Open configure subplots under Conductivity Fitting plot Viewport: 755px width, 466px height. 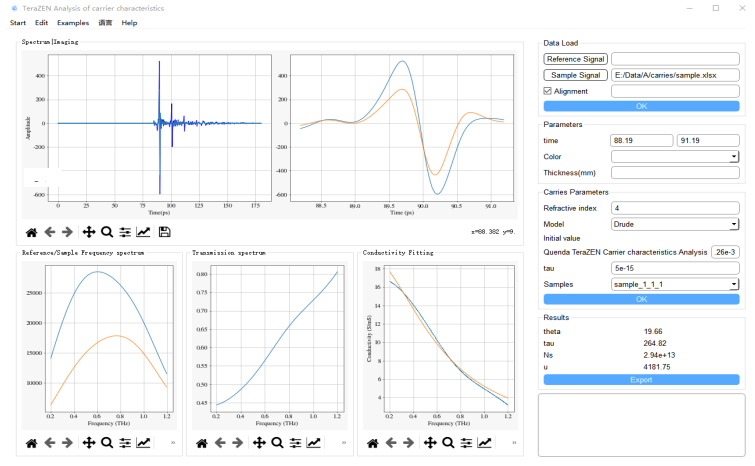point(465,443)
